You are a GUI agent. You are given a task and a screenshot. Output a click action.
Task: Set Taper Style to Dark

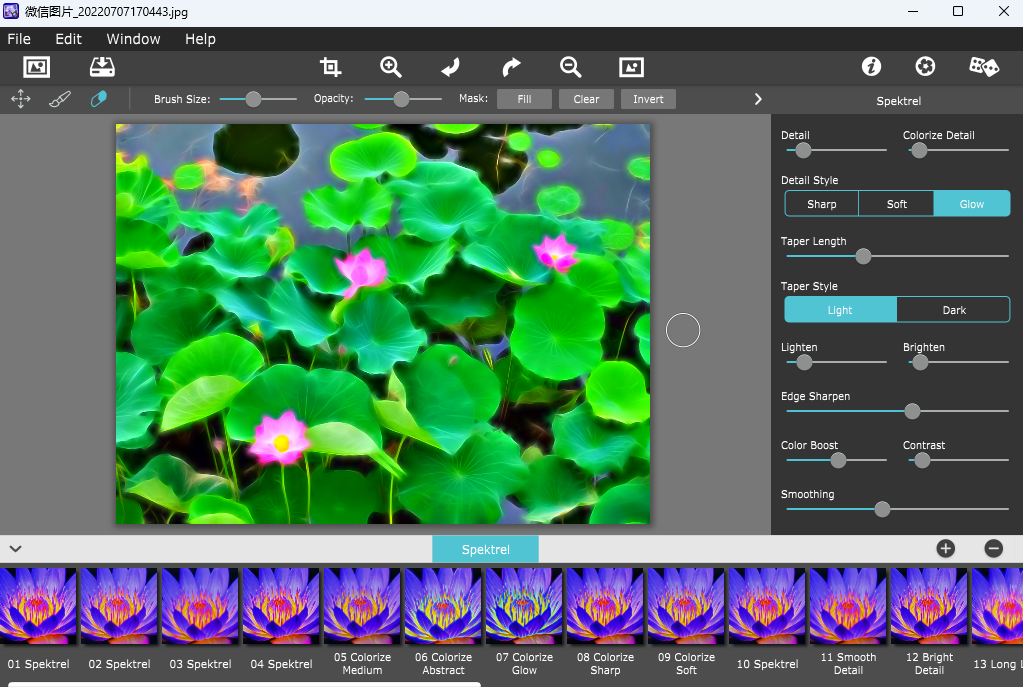953,309
